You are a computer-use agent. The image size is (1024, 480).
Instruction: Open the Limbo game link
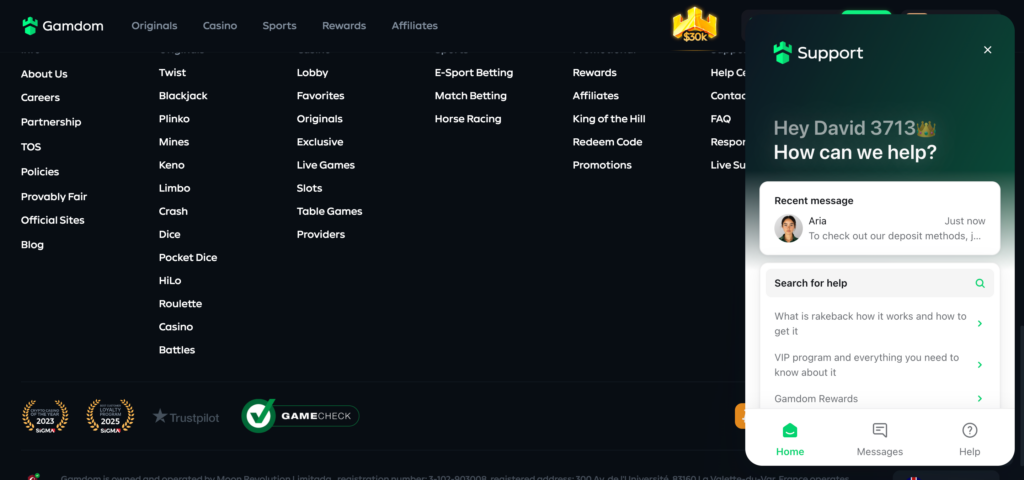click(x=174, y=188)
